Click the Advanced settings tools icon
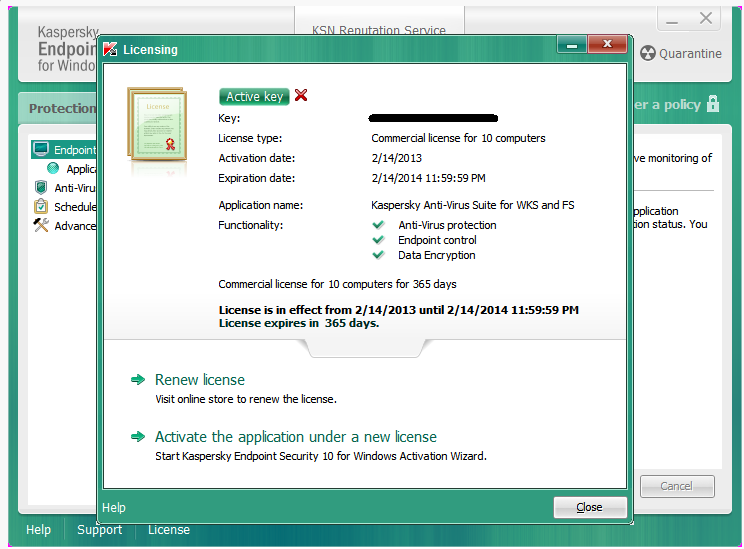This screenshot has width=744, height=549. coord(41,225)
